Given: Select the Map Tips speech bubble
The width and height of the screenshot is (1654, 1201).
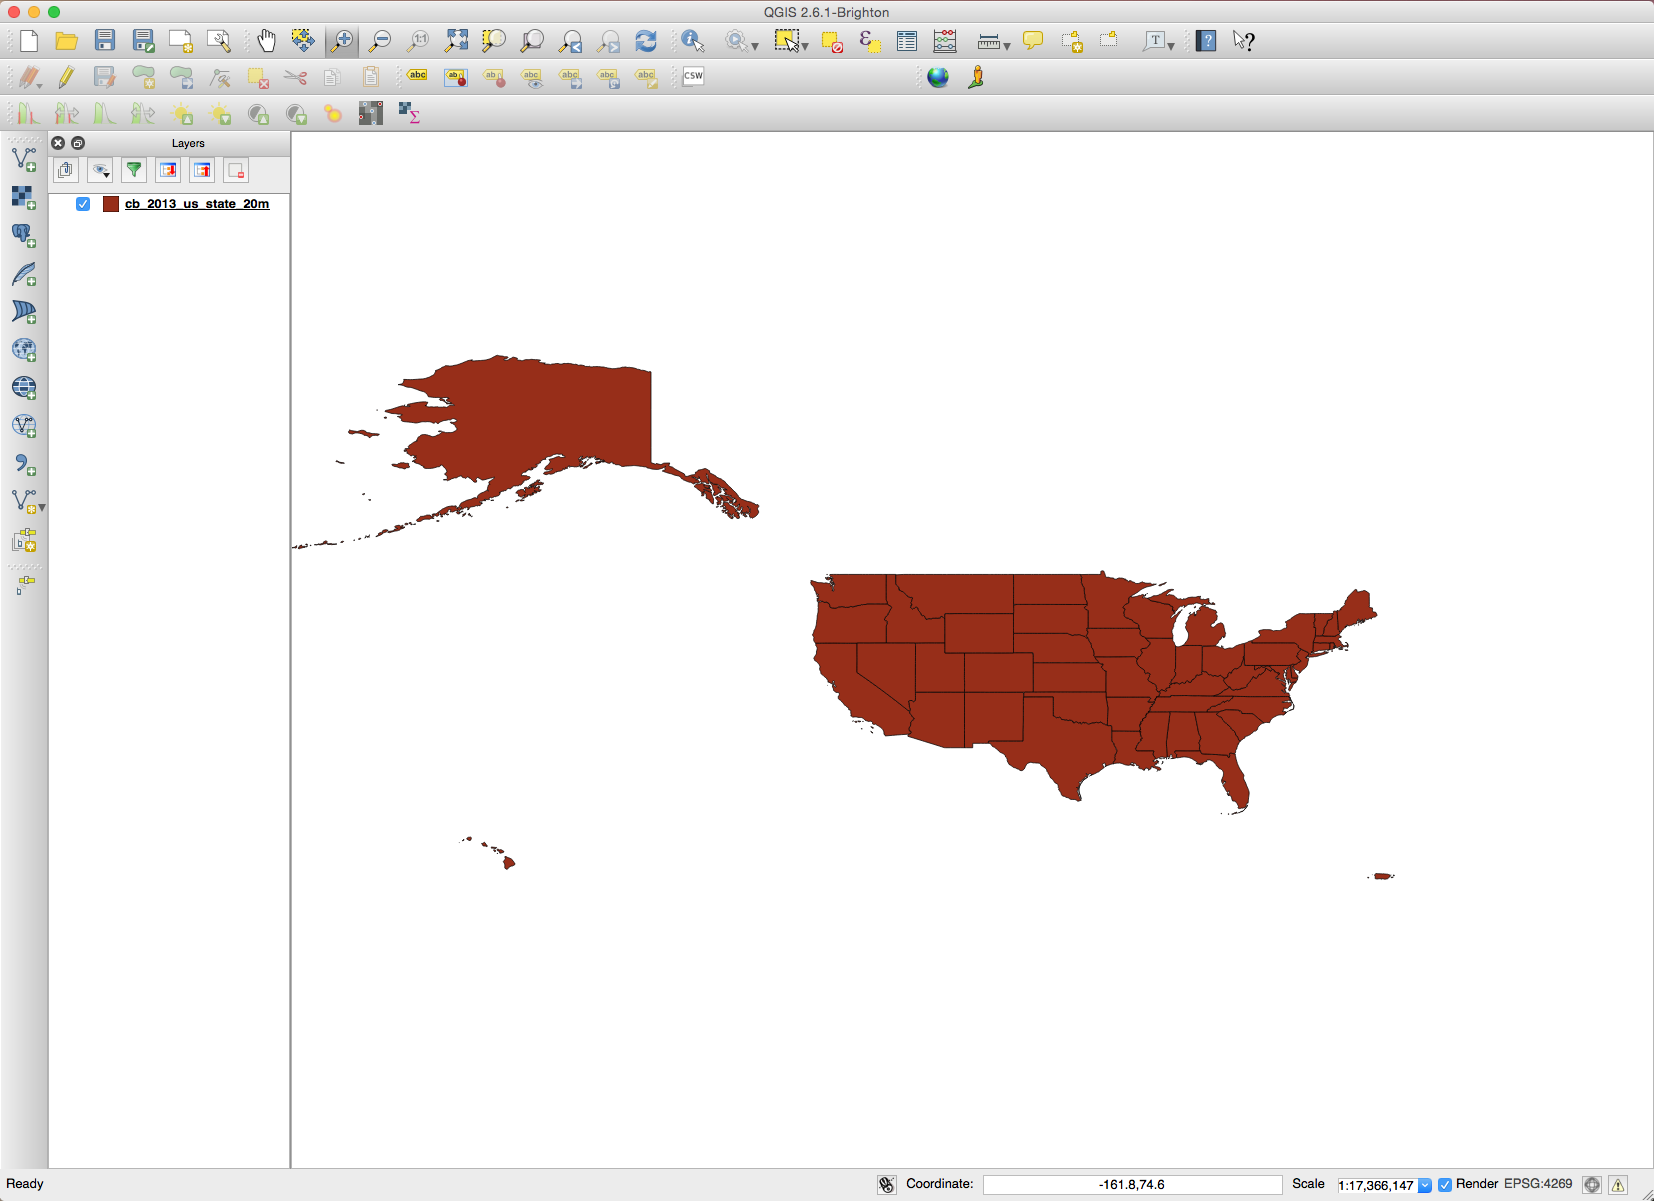Looking at the screenshot, I should [1033, 41].
